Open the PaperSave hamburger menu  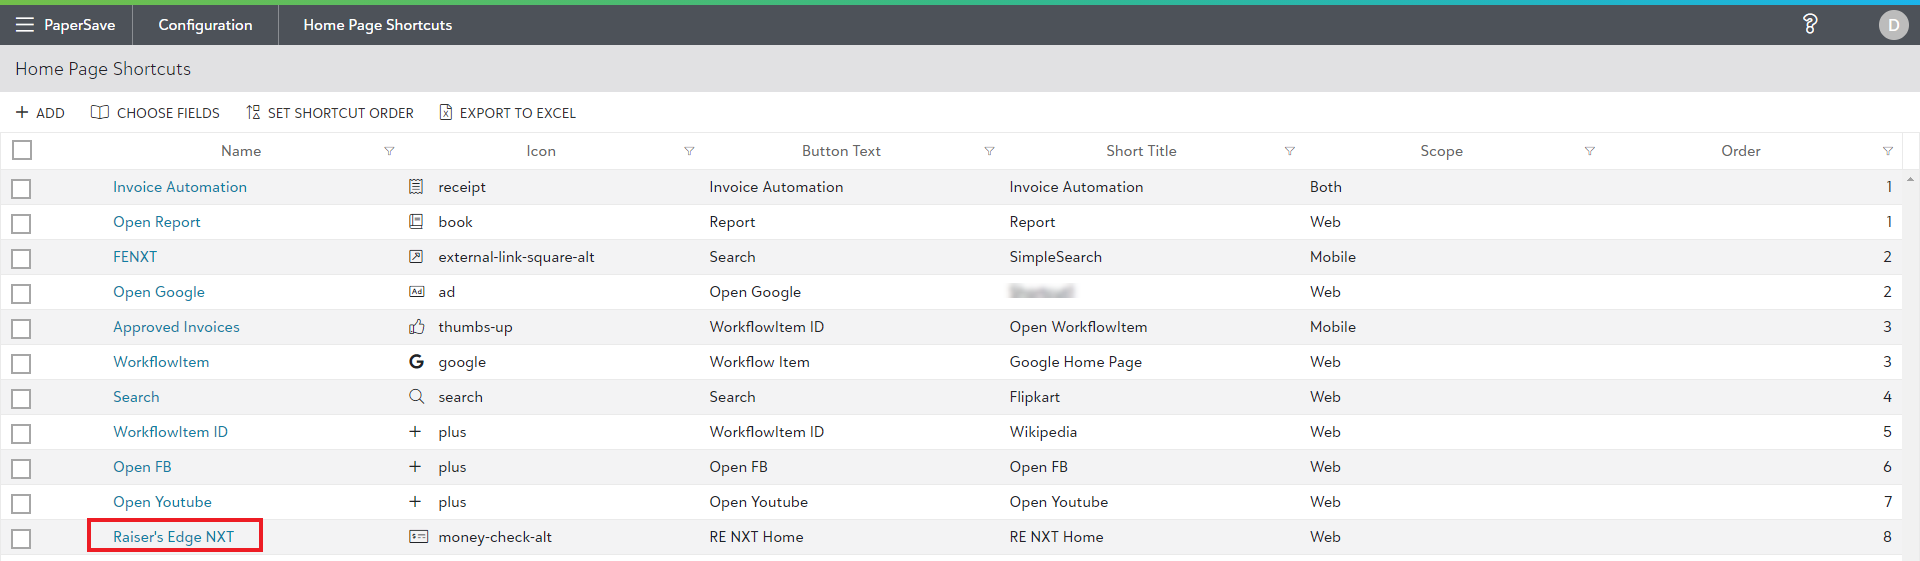pos(24,25)
